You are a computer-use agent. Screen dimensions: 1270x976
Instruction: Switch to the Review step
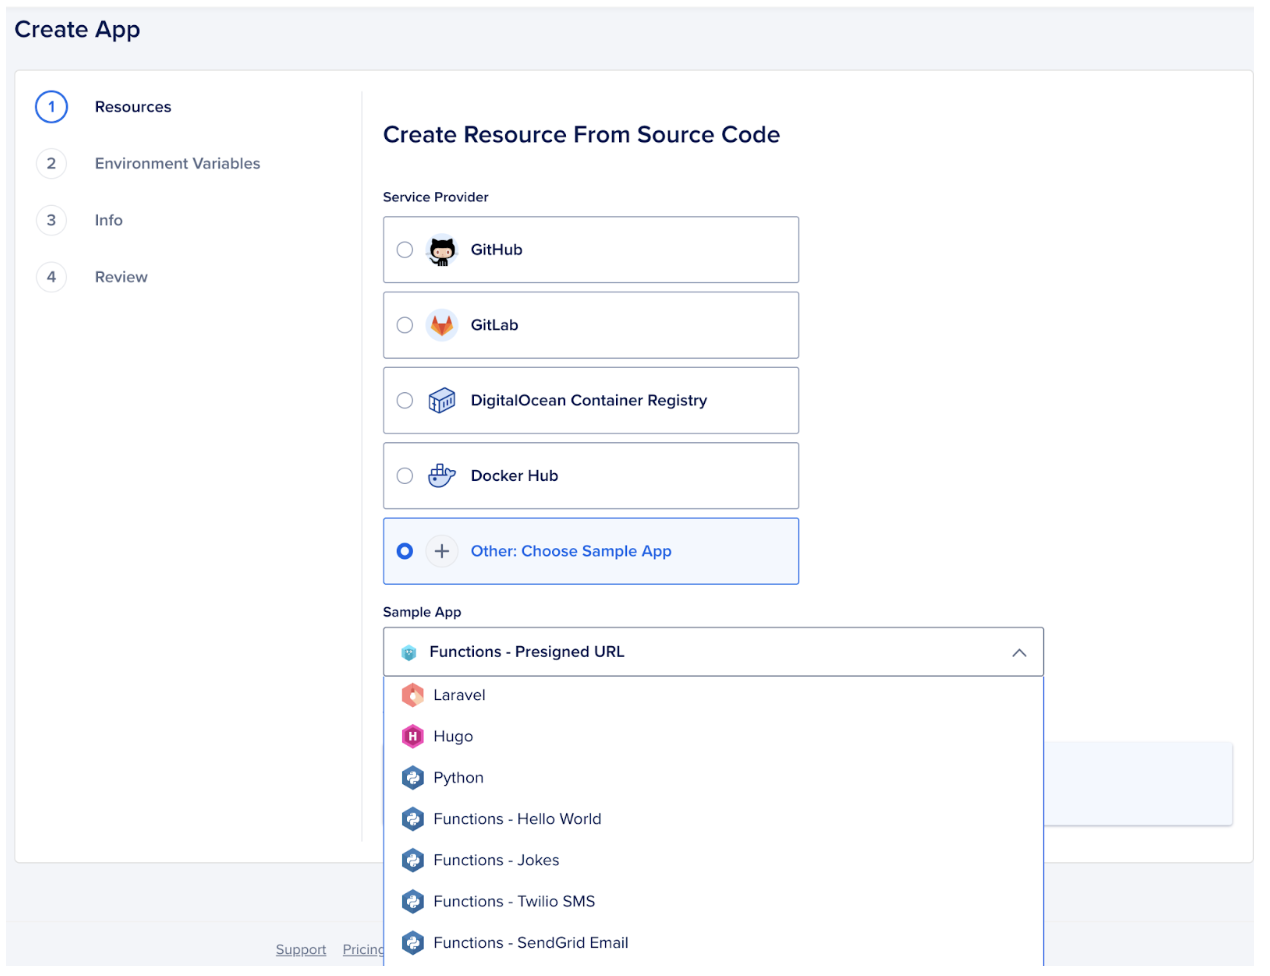[120, 276]
